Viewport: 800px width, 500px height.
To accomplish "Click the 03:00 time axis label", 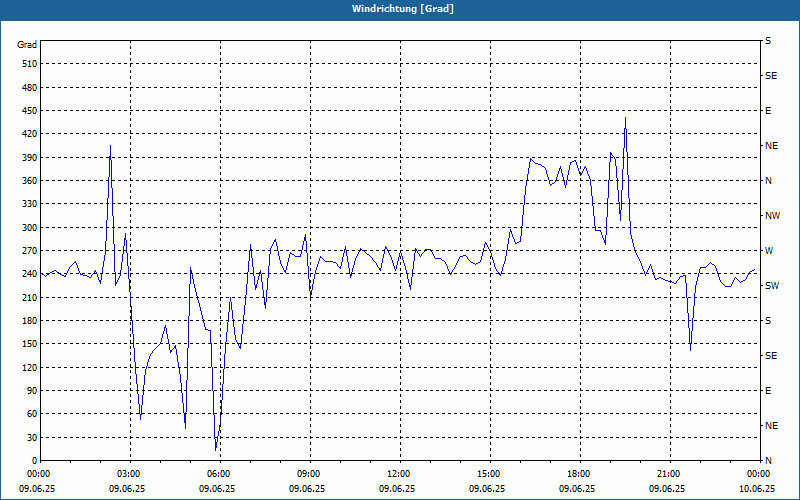I will (130, 474).
